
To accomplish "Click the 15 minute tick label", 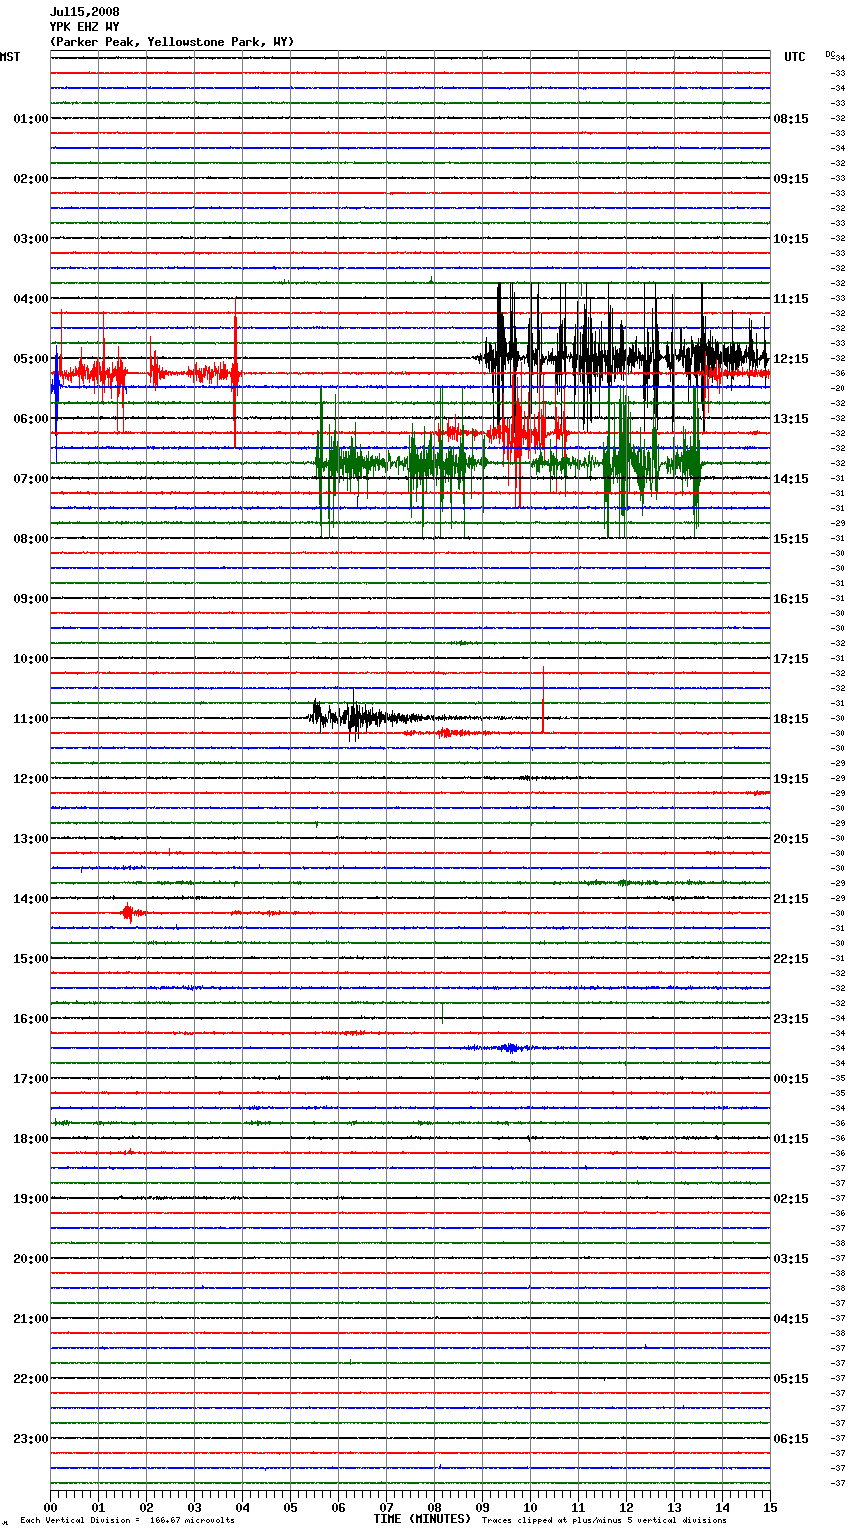I will click(x=770, y=1507).
